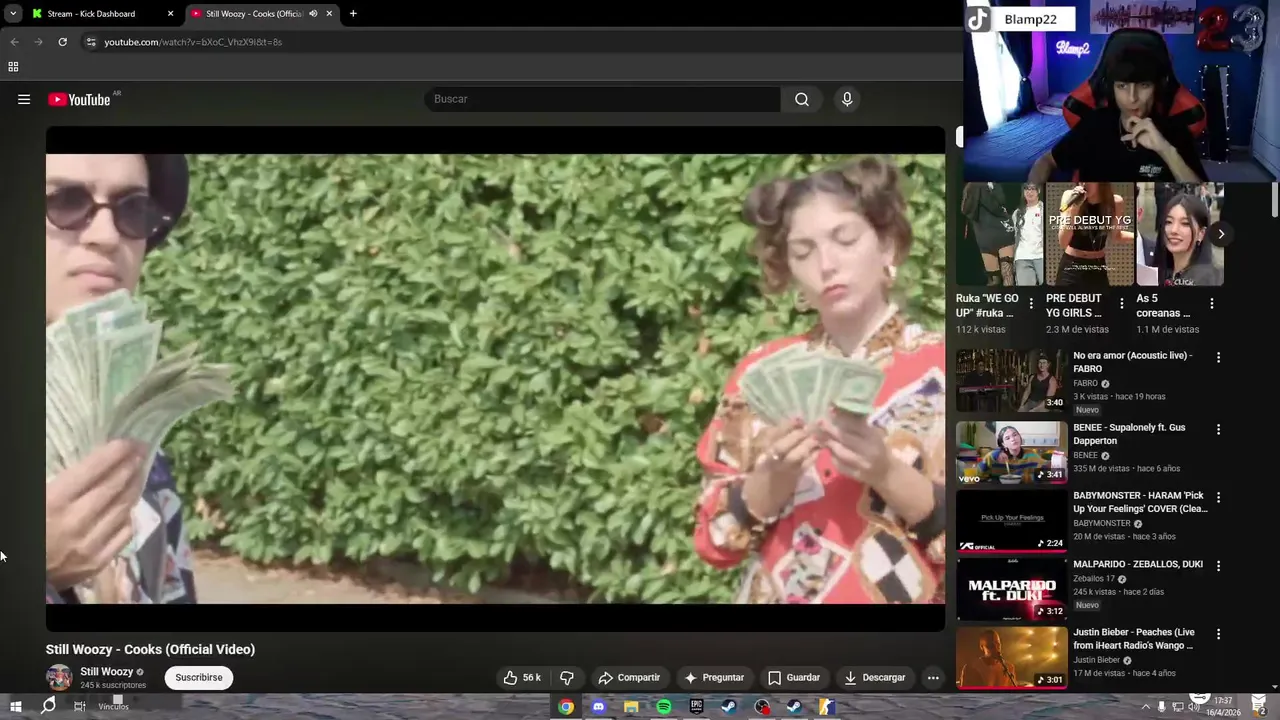Open the Still Woozy channel name link

click(106, 672)
